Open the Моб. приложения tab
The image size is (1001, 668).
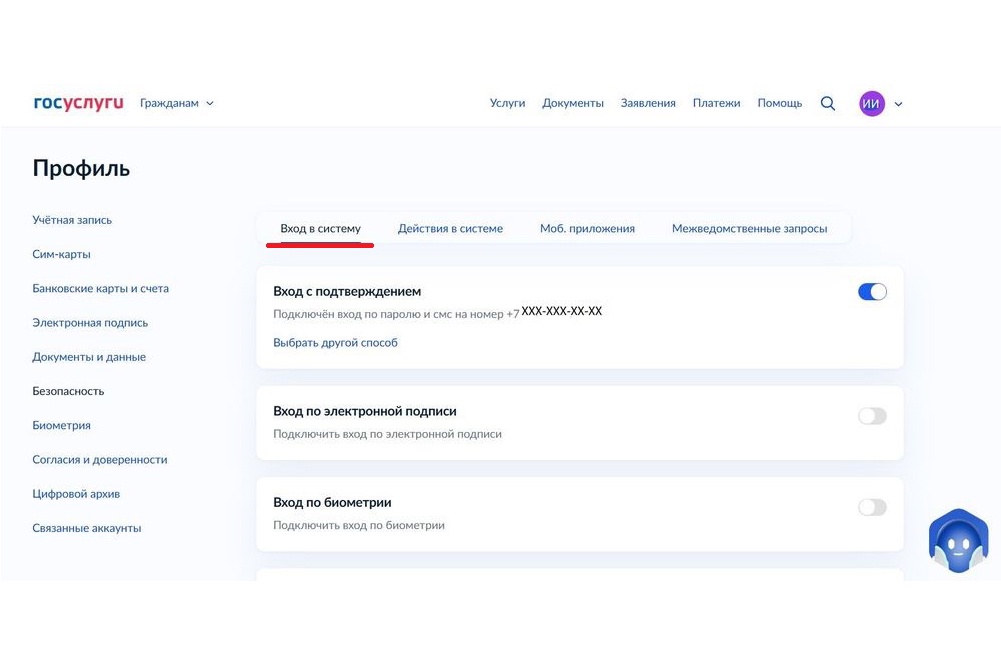pyautogui.click(x=587, y=228)
